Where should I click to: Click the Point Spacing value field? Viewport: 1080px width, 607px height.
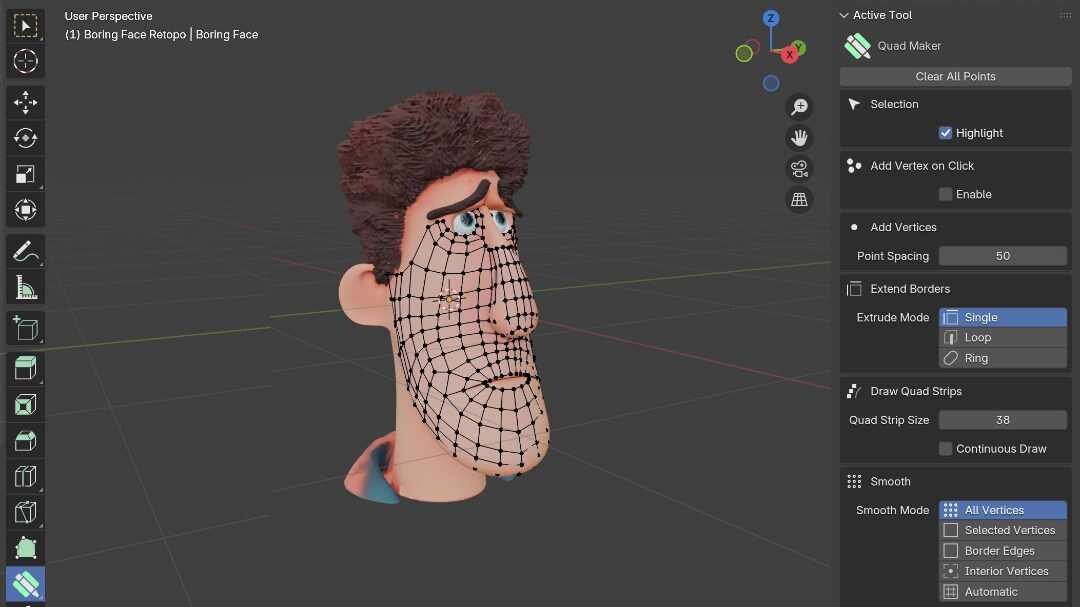click(1003, 256)
